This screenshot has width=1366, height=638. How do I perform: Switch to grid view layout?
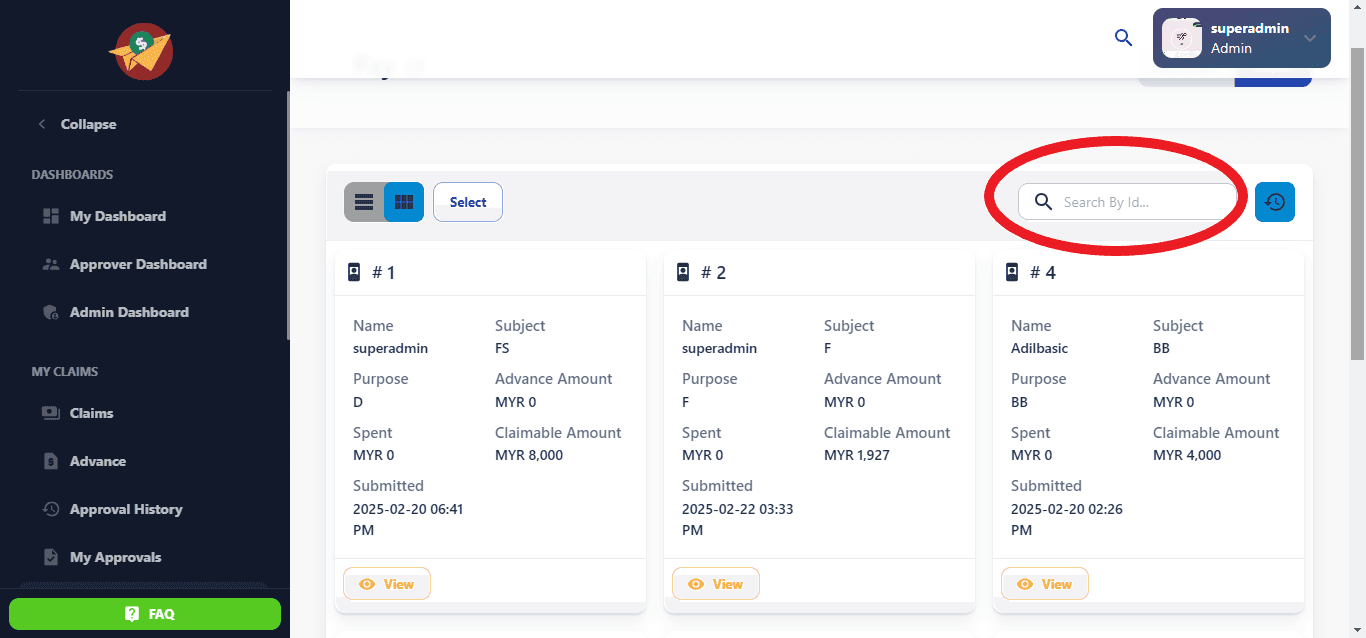click(404, 202)
